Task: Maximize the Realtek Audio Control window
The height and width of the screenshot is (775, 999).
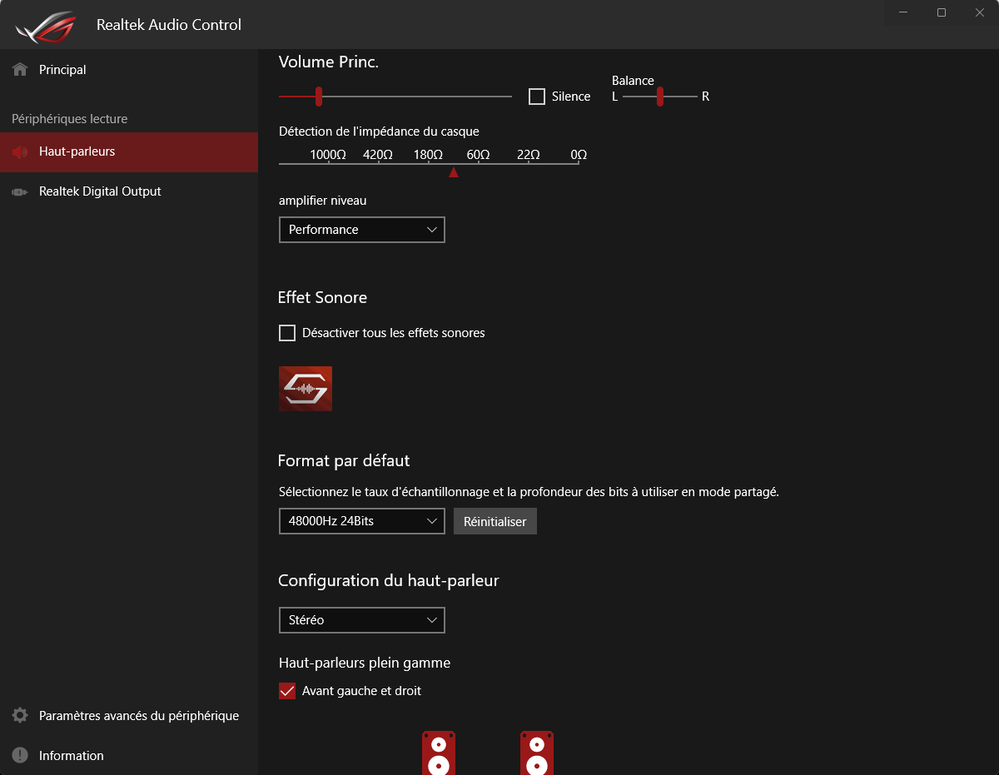Action: (x=941, y=13)
